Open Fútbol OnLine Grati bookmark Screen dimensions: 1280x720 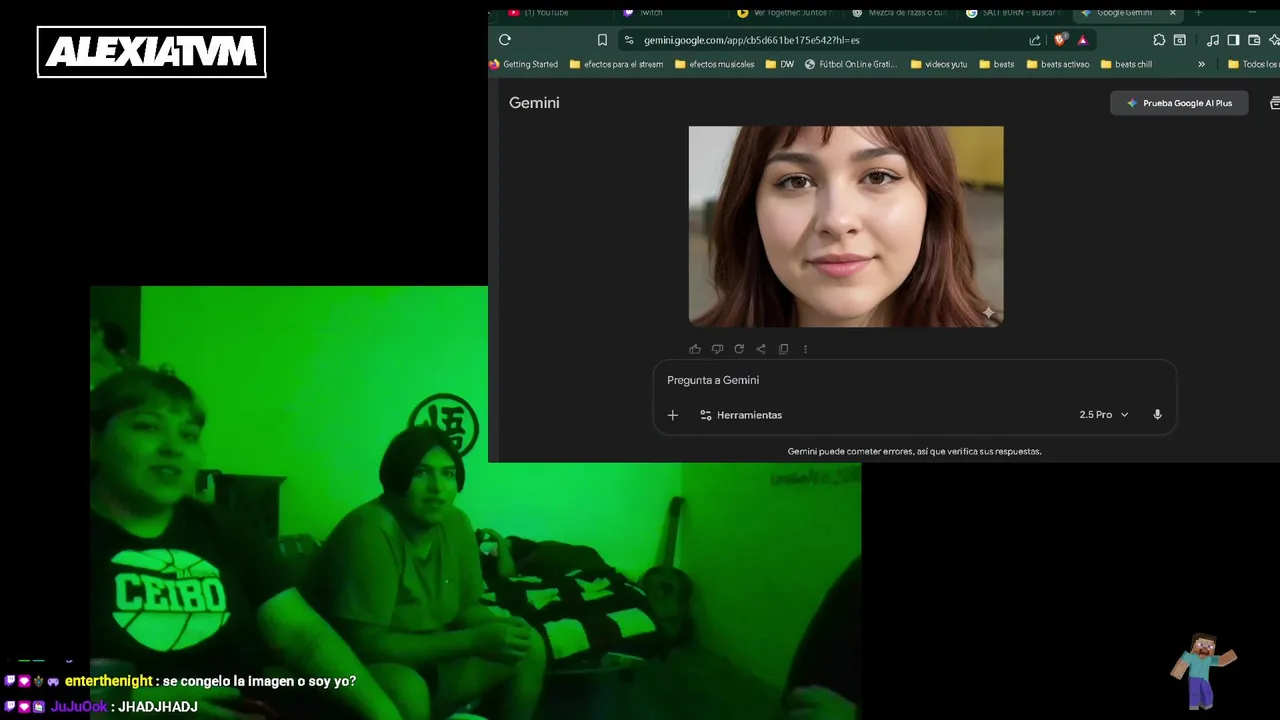851,64
